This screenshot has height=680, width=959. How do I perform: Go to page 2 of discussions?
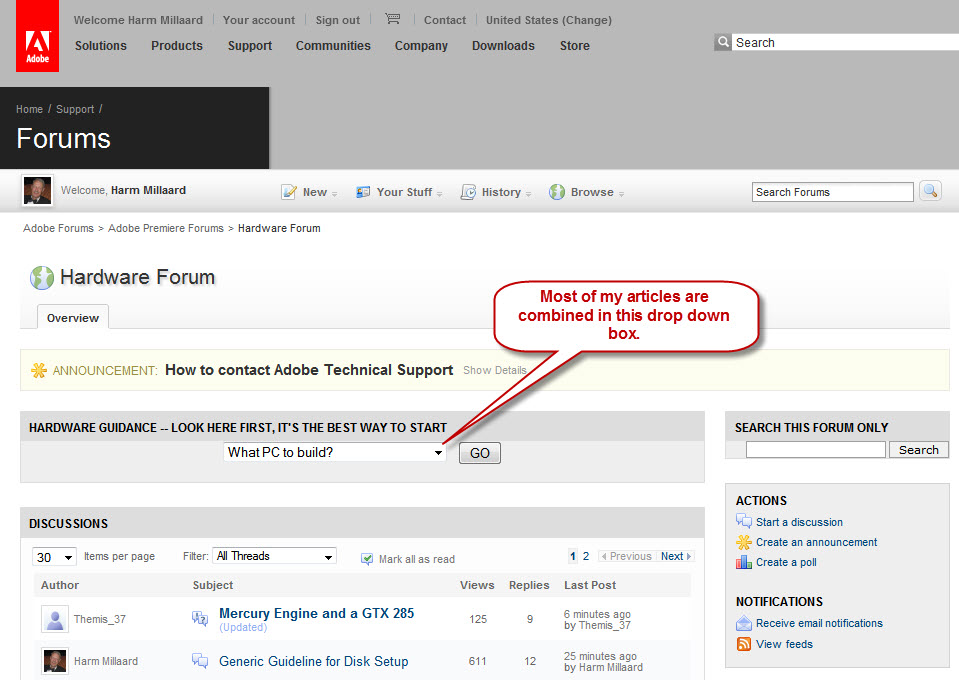(585, 556)
